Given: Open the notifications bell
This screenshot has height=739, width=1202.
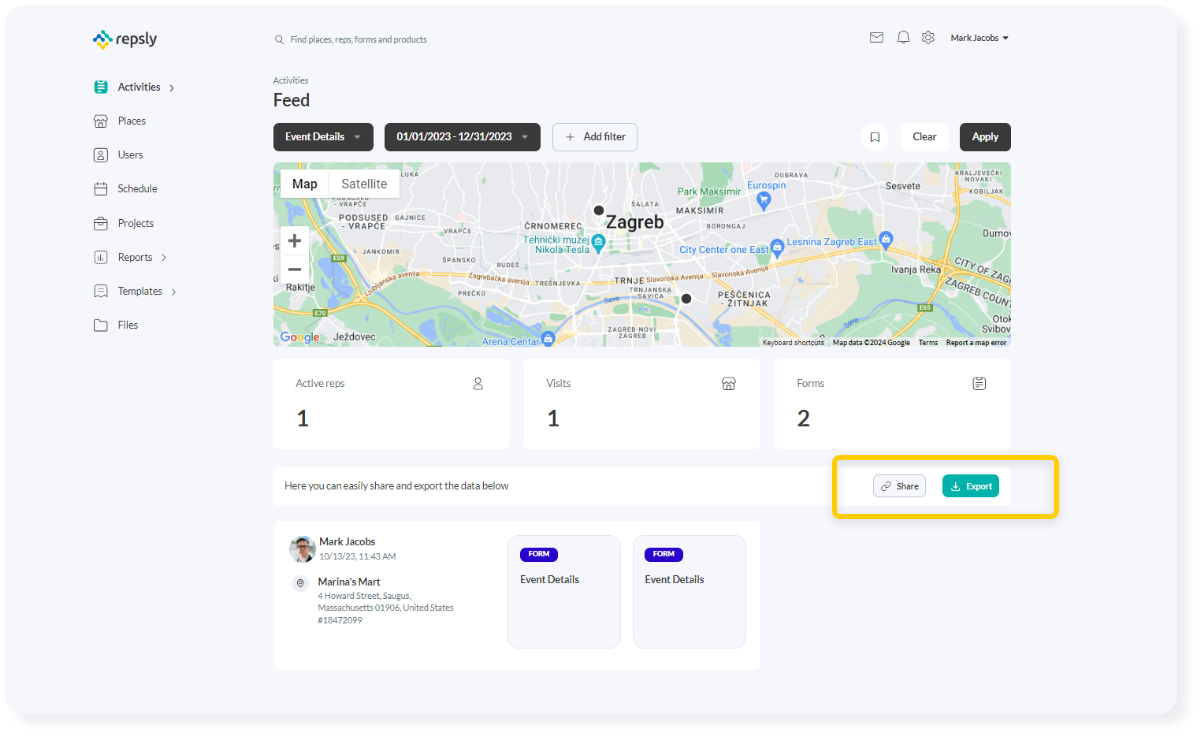Looking at the screenshot, I should click(x=903, y=38).
